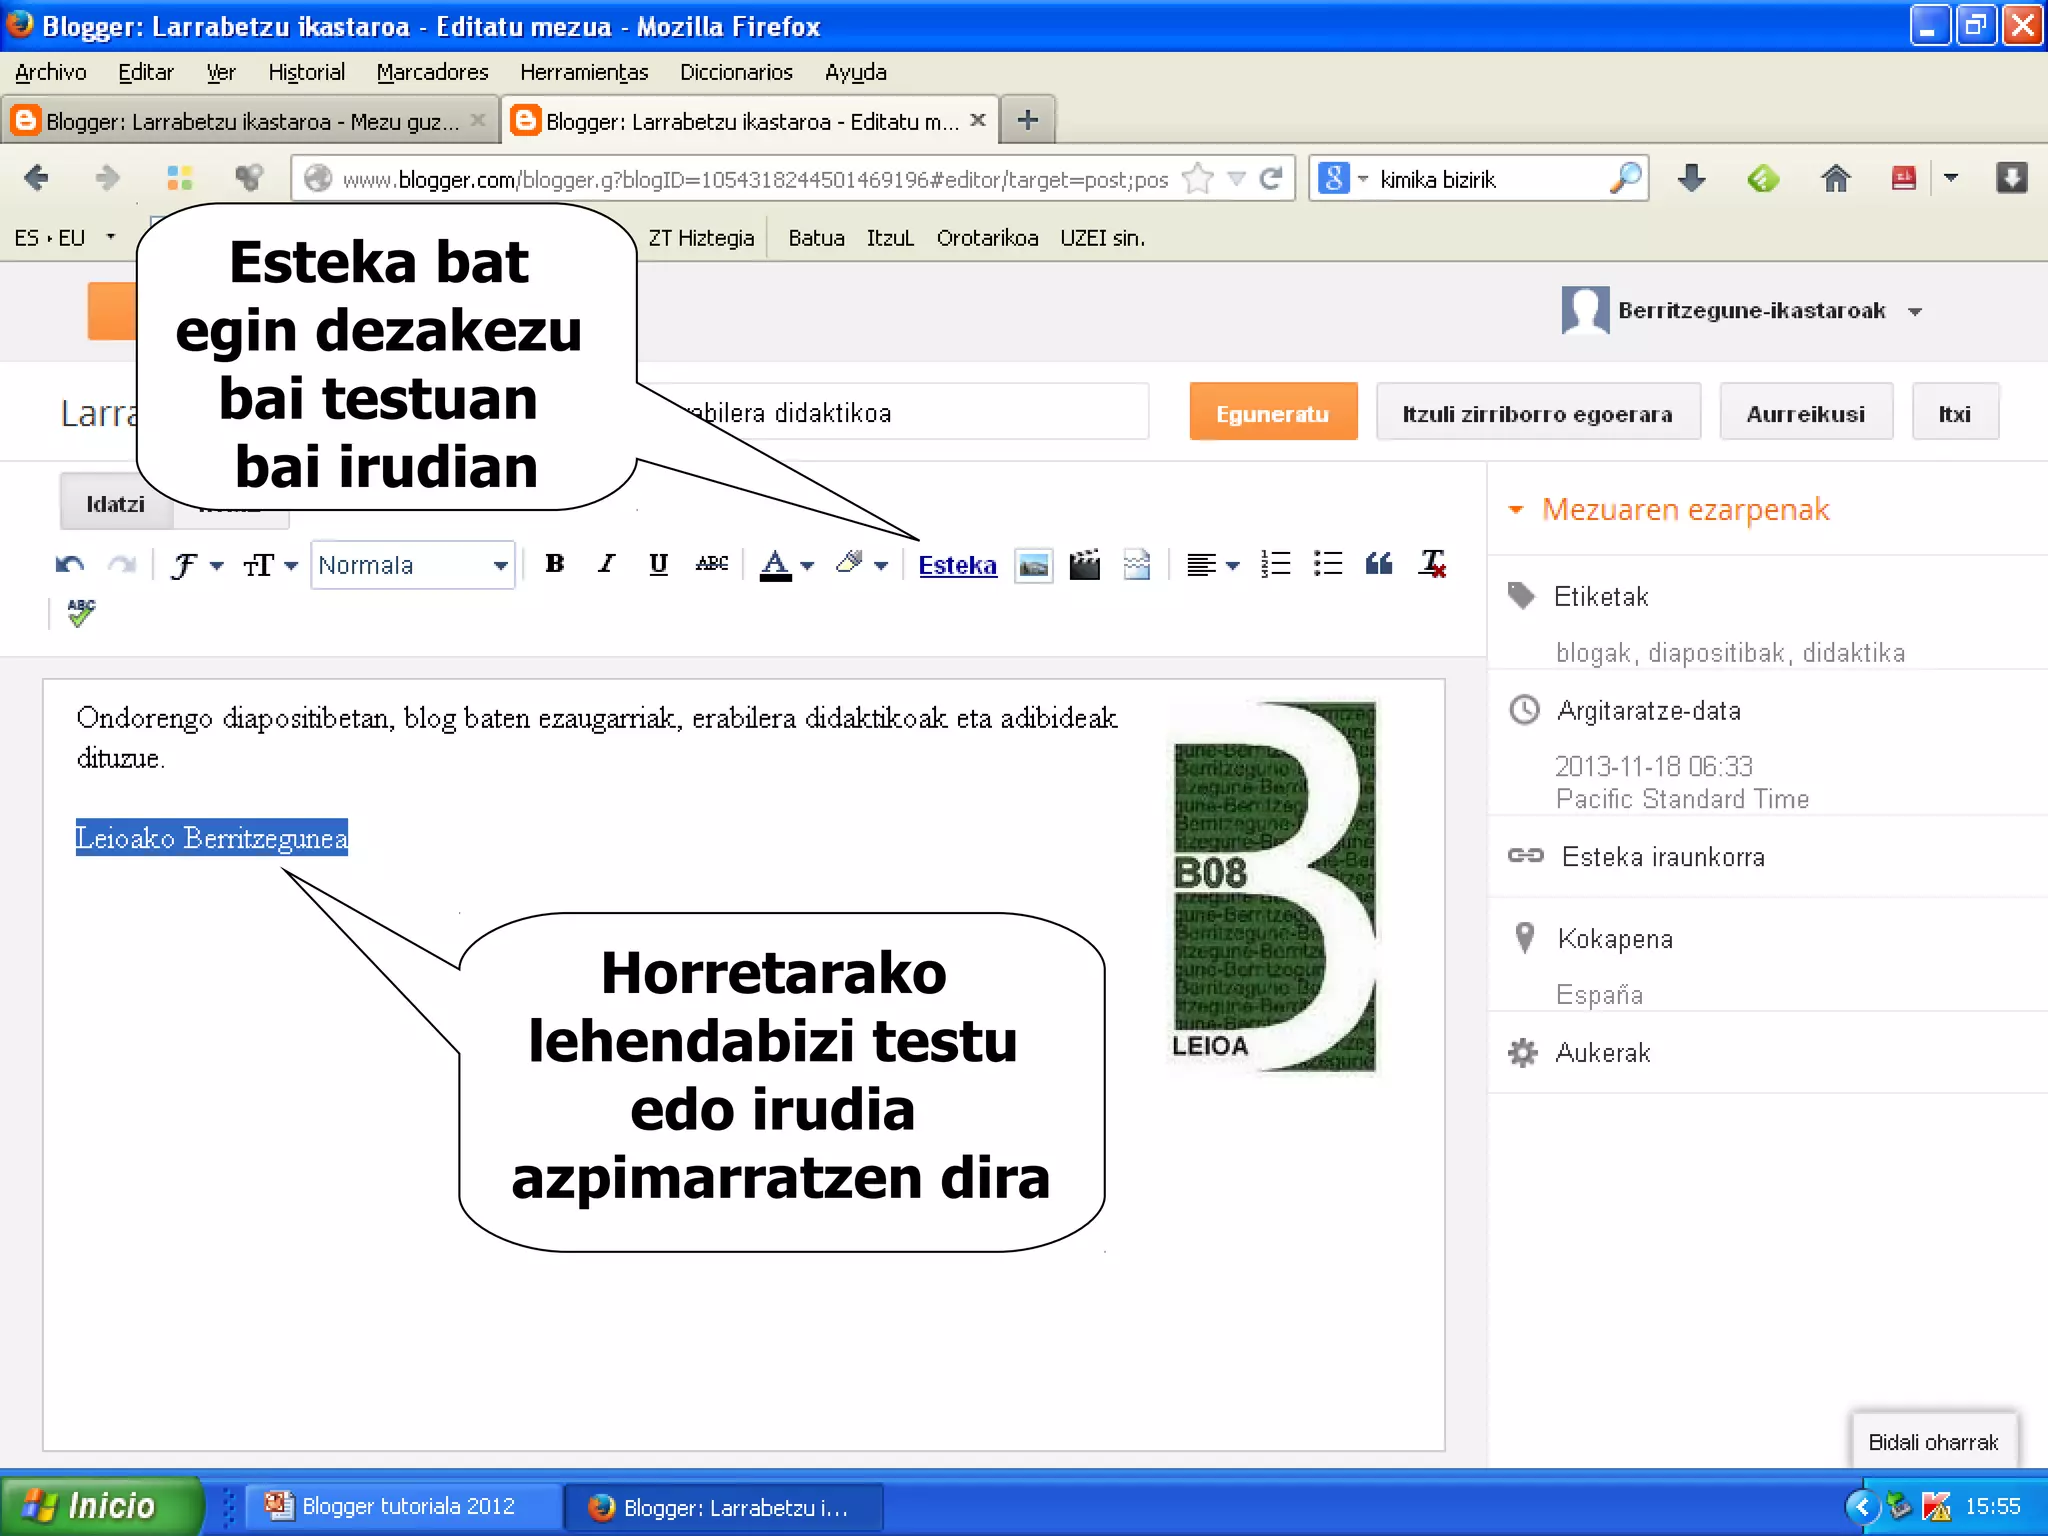The height and width of the screenshot is (1536, 2048).
Task: Preview the post with Aurreikusi
Action: click(x=1805, y=413)
